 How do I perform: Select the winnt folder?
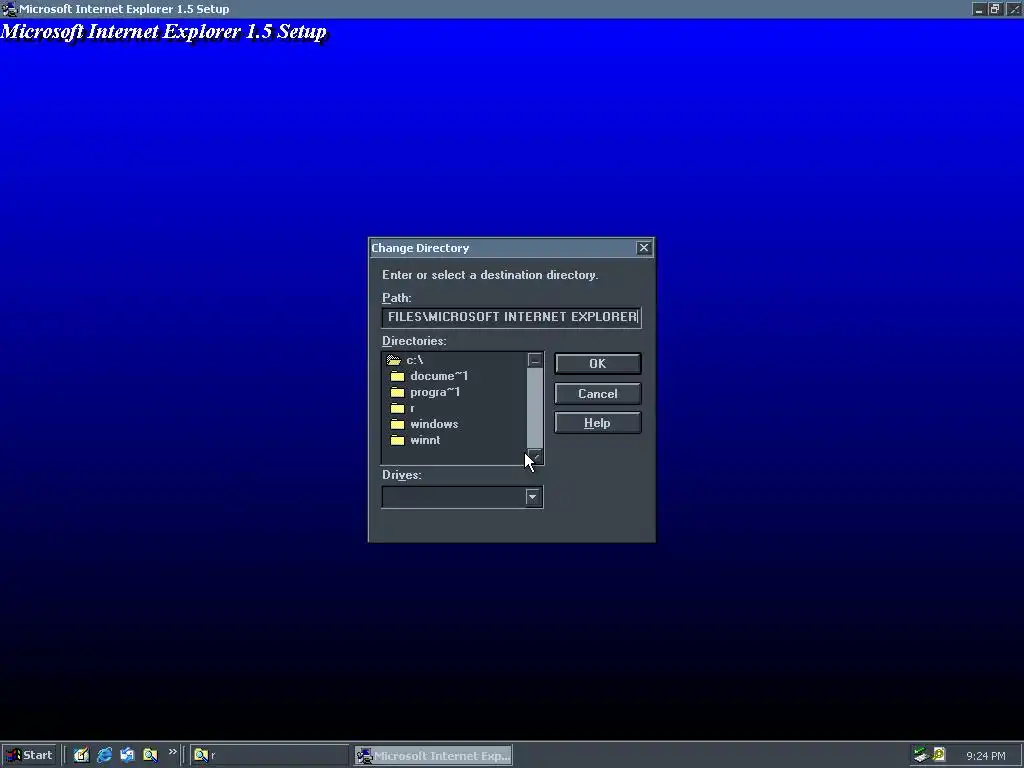pyautogui.click(x=415, y=440)
